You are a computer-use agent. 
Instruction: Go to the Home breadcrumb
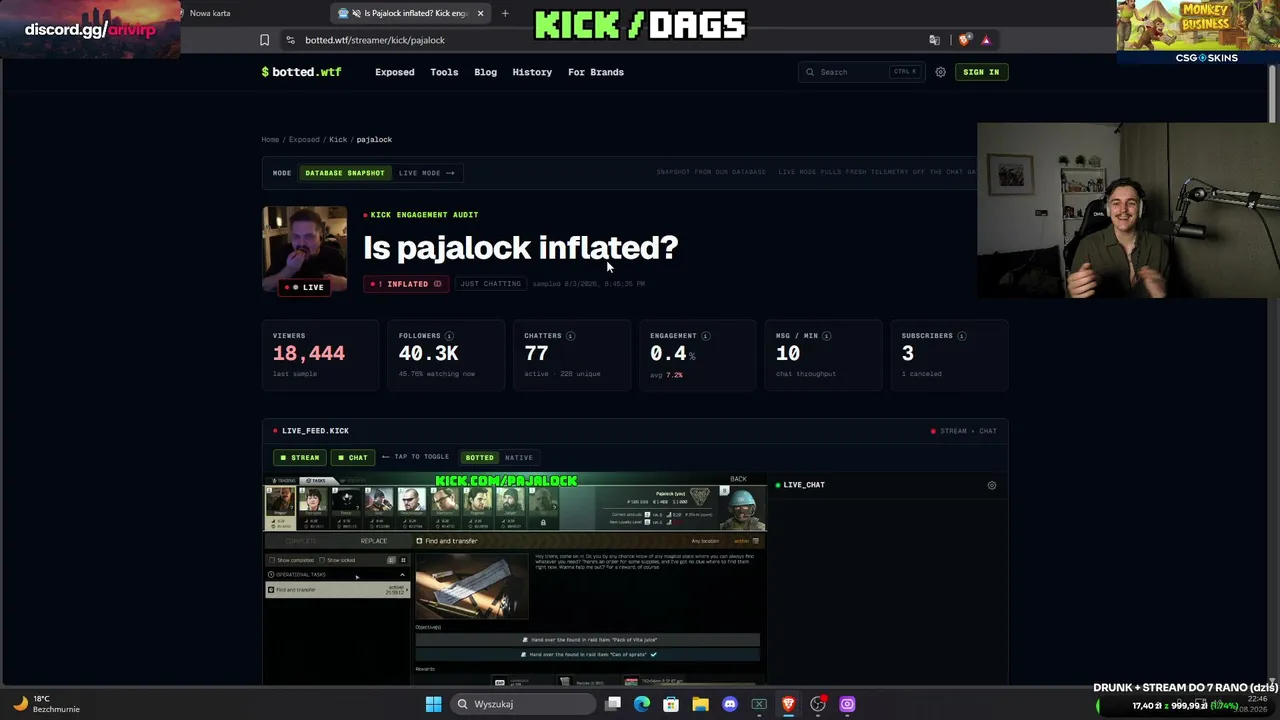click(x=270, y=140)
